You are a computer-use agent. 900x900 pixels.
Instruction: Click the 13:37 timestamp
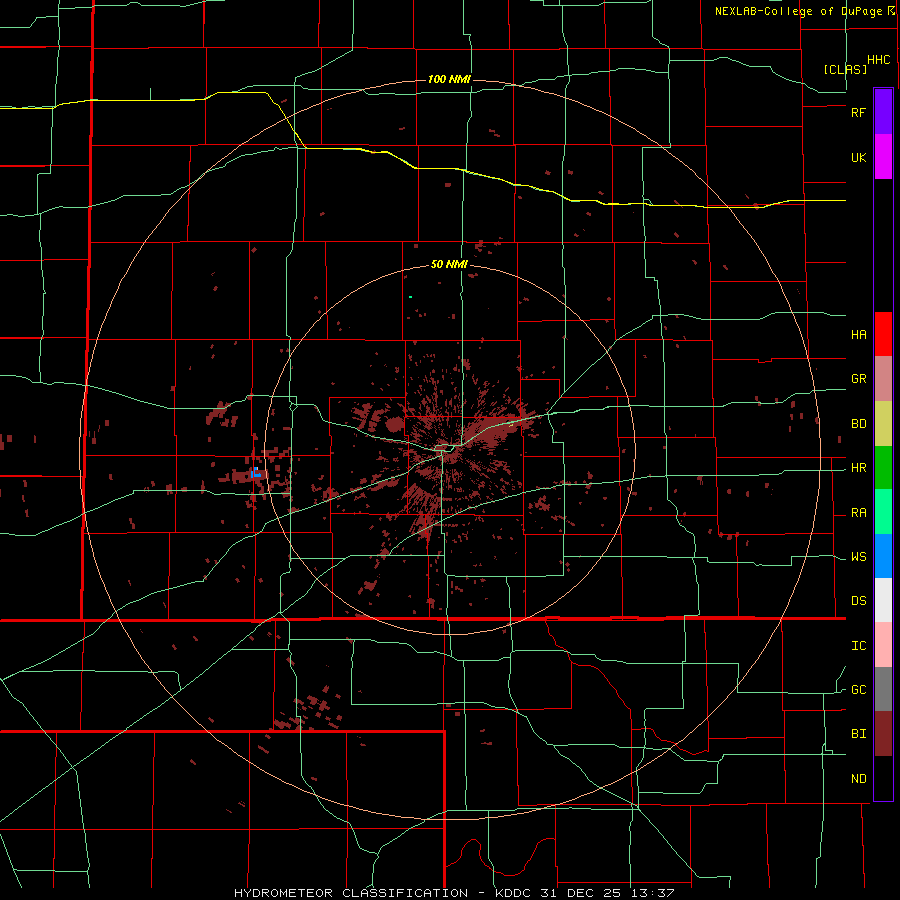click(x=655, y=893)
